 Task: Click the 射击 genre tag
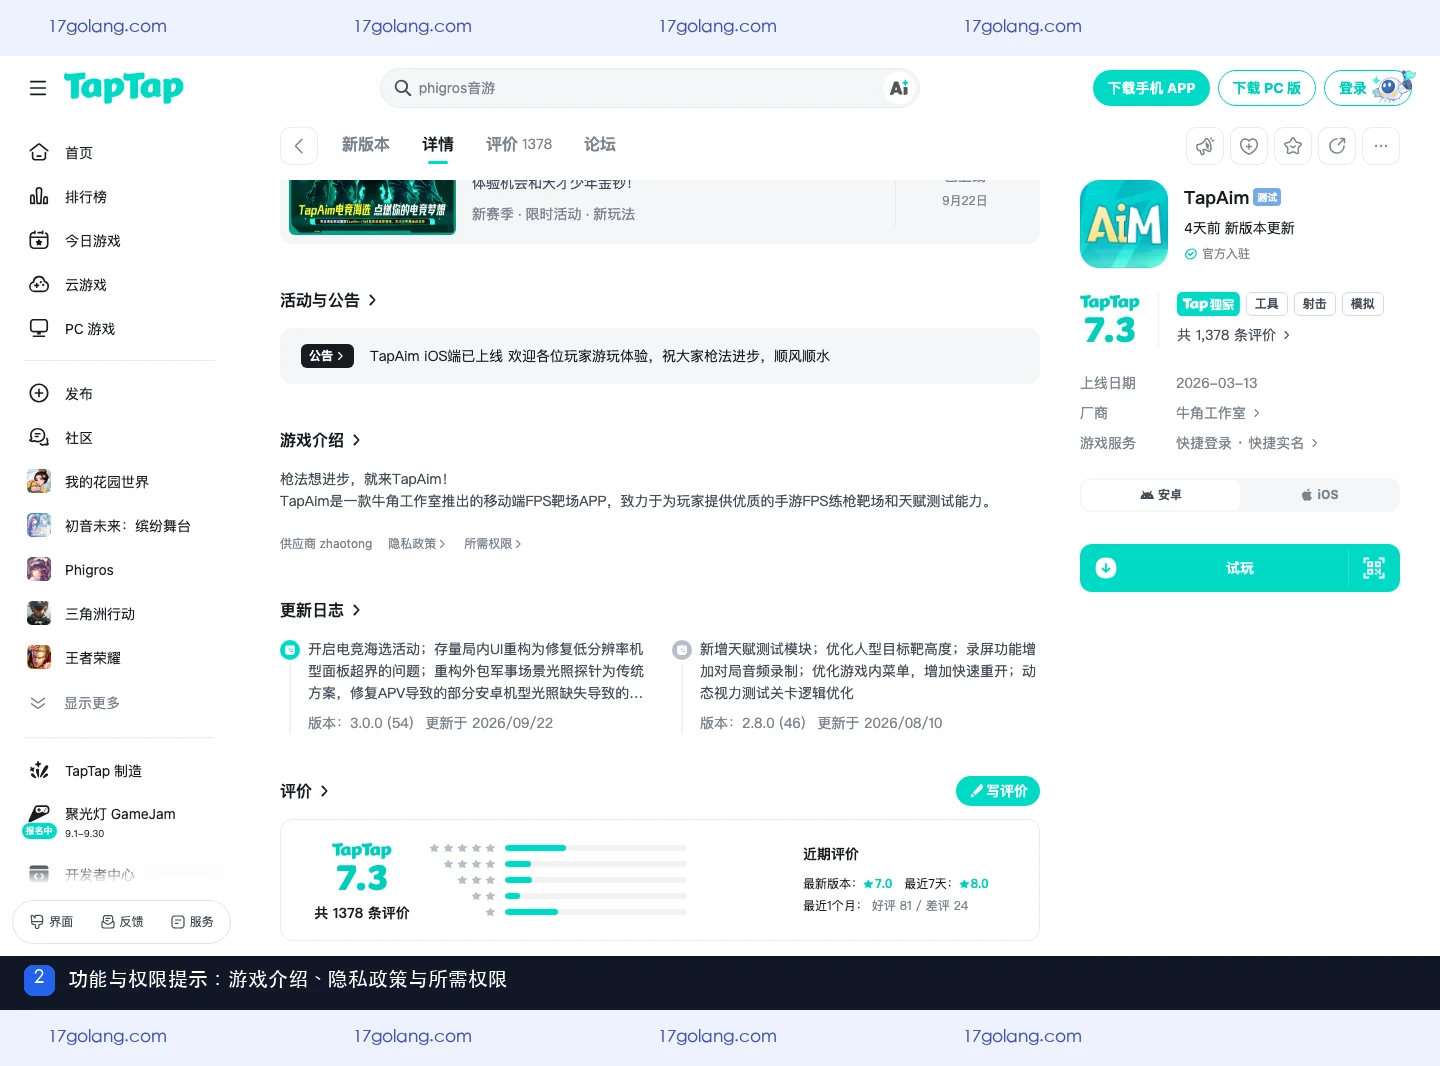(1314, 304)
